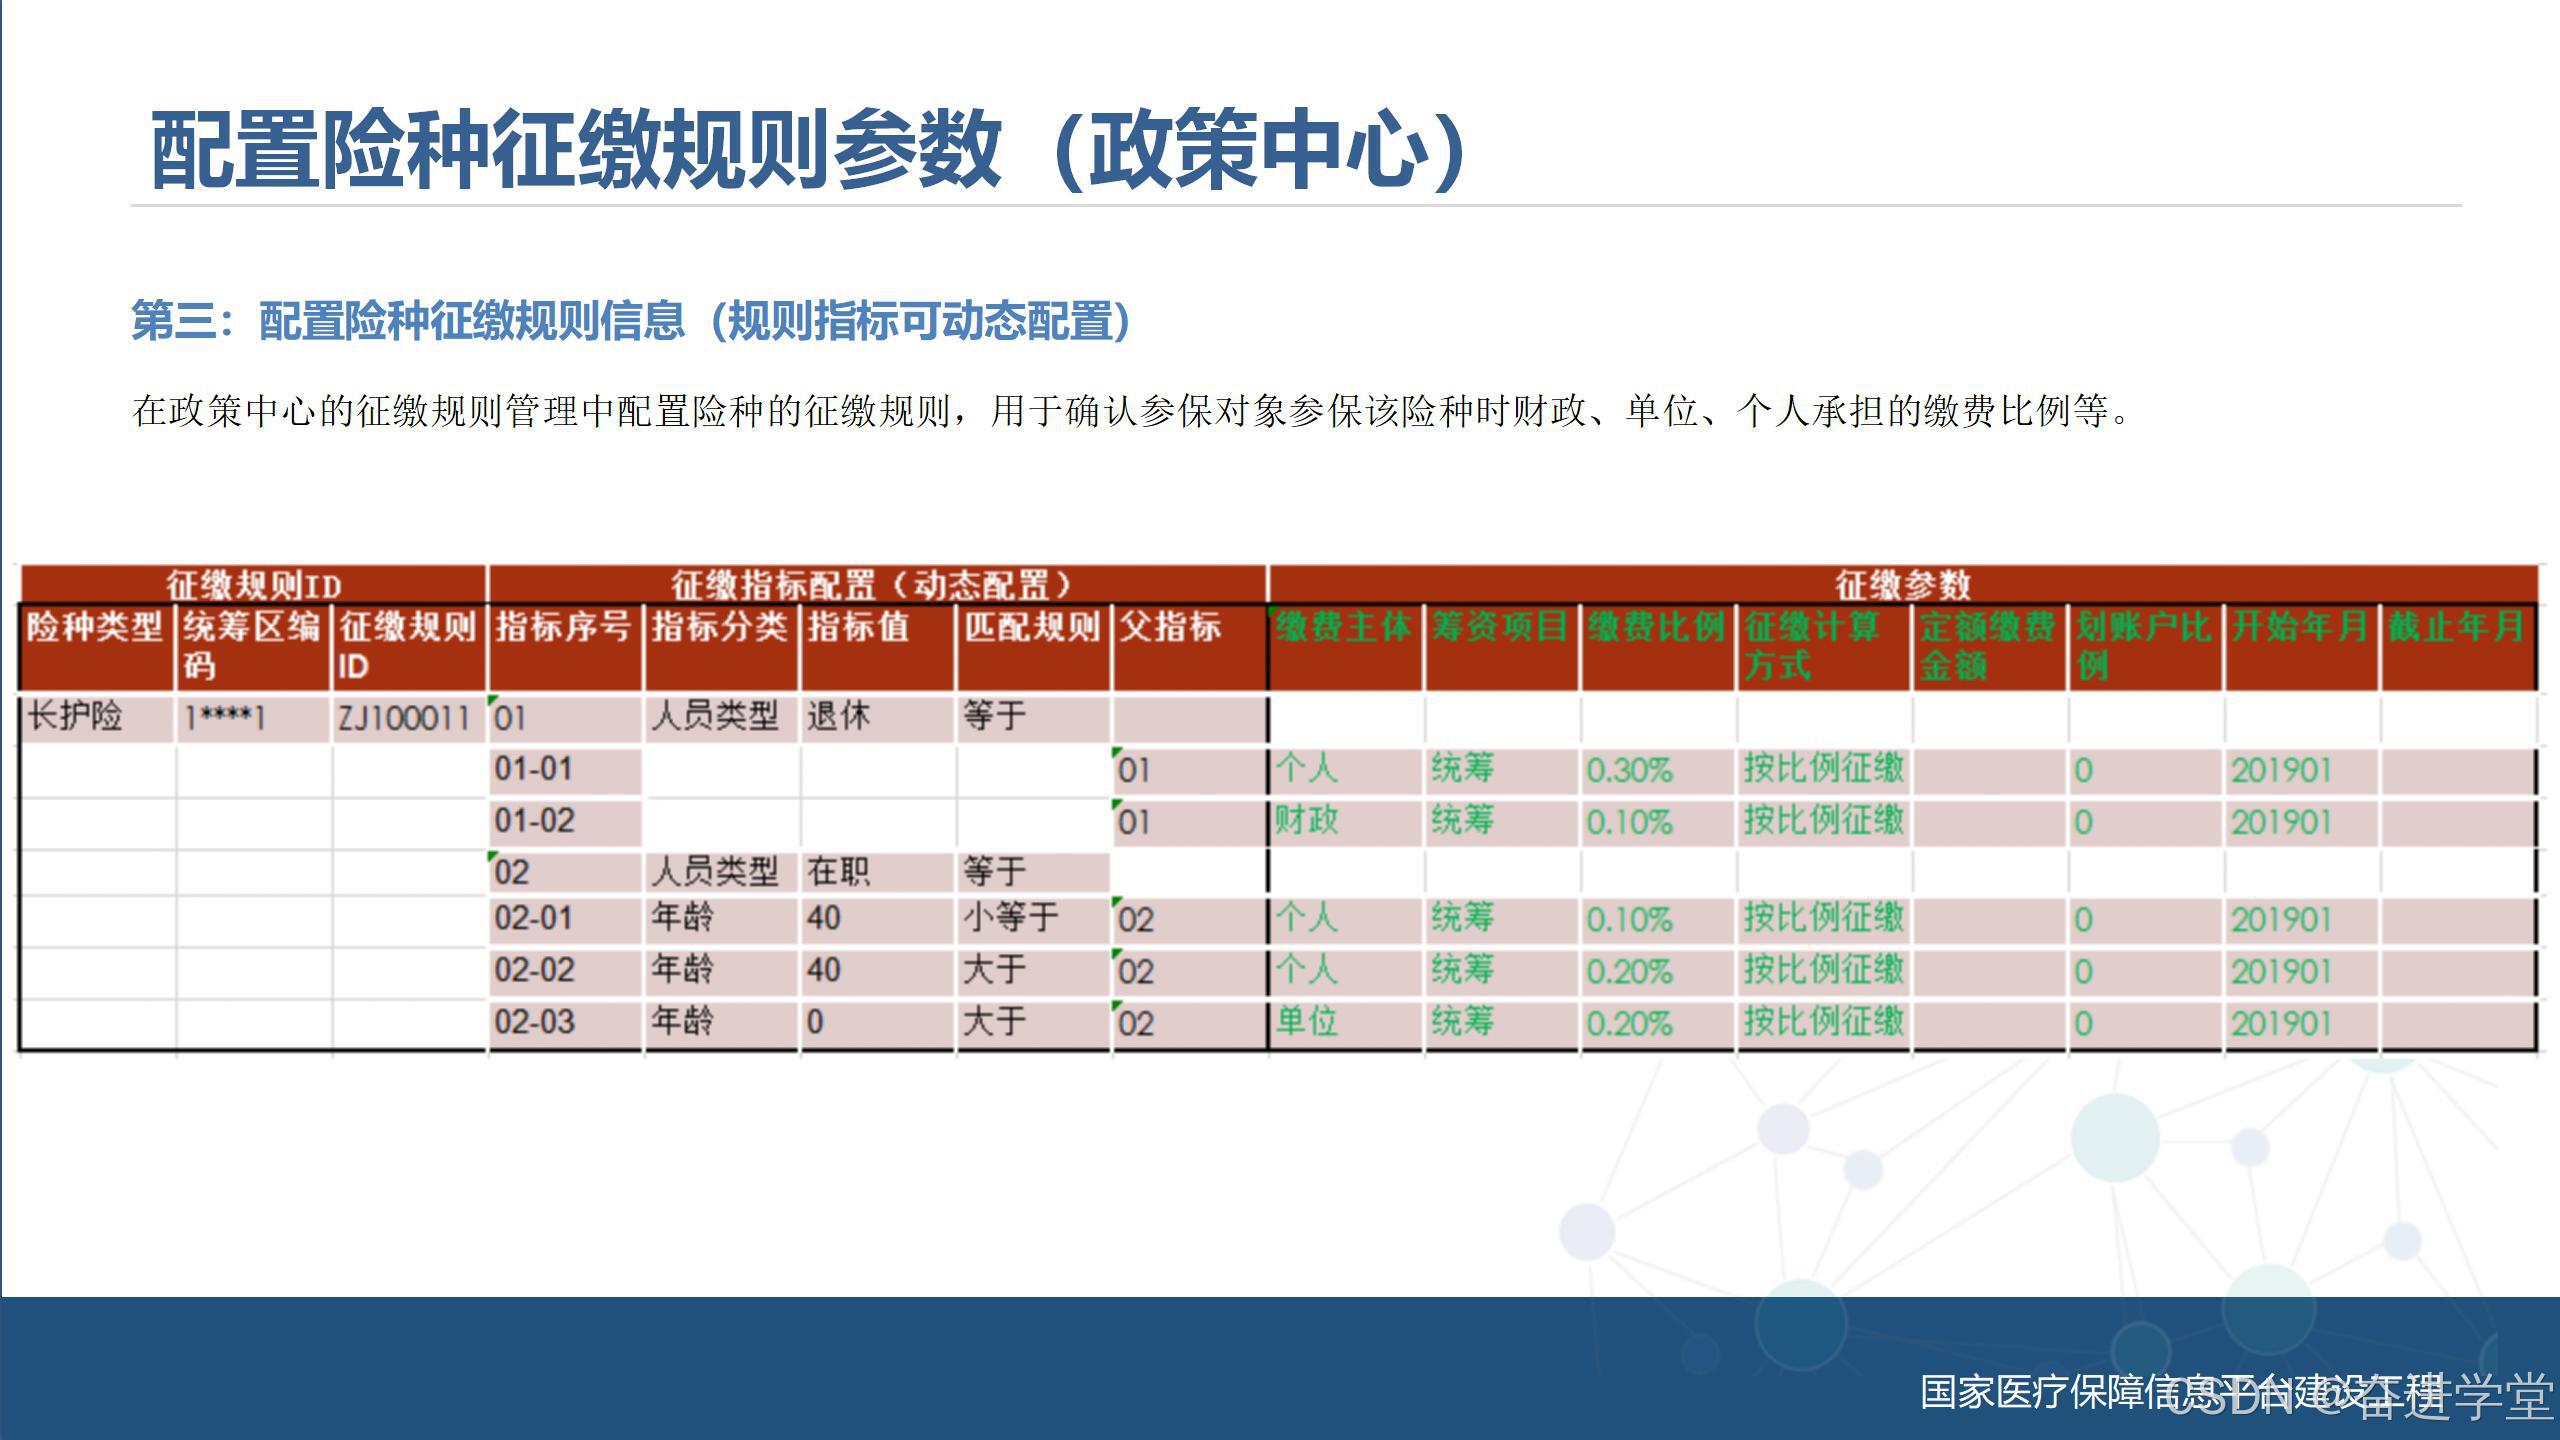Select the 在职 indicator value cell
This screenshot has width=2560, height=1440.
coord(838,872)
